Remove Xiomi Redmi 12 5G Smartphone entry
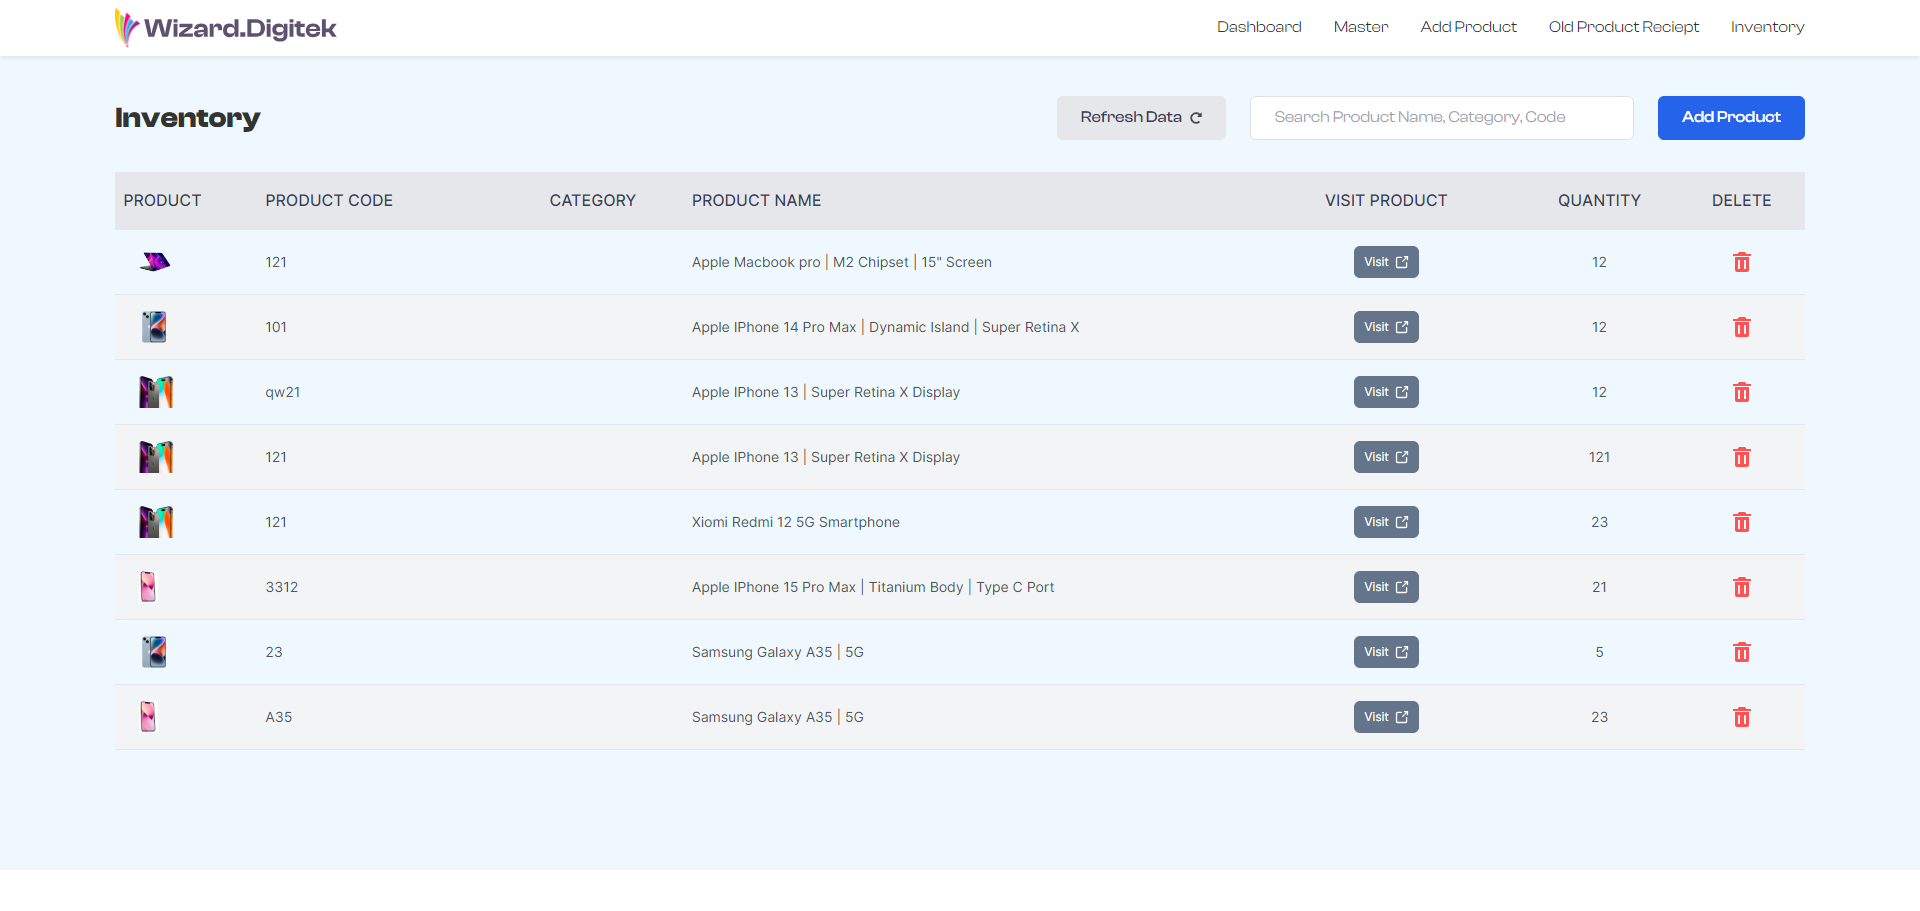Viewport: 1920px width, 911px height. click(1741, 522)
